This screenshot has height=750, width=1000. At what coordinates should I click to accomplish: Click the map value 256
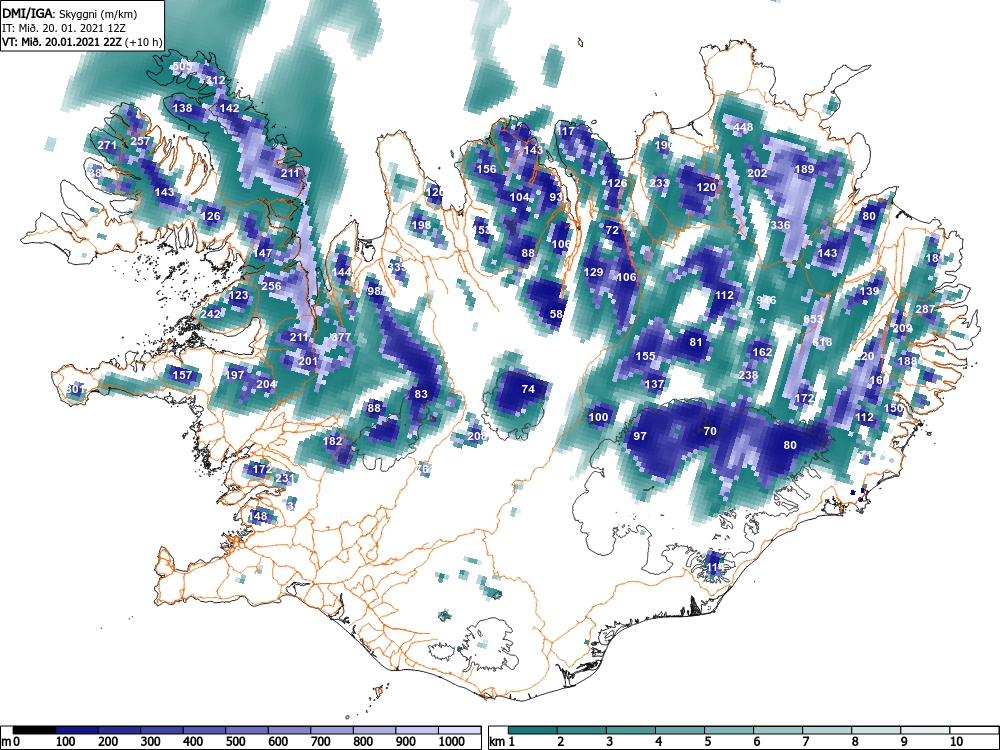click(271, 286)
